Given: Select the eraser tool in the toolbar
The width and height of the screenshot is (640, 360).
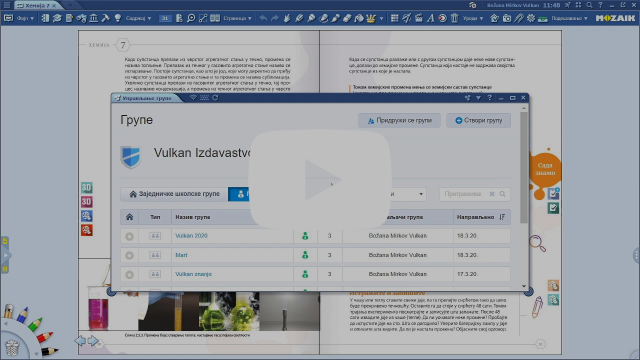Looking at the screenshot, I should 347,18.
